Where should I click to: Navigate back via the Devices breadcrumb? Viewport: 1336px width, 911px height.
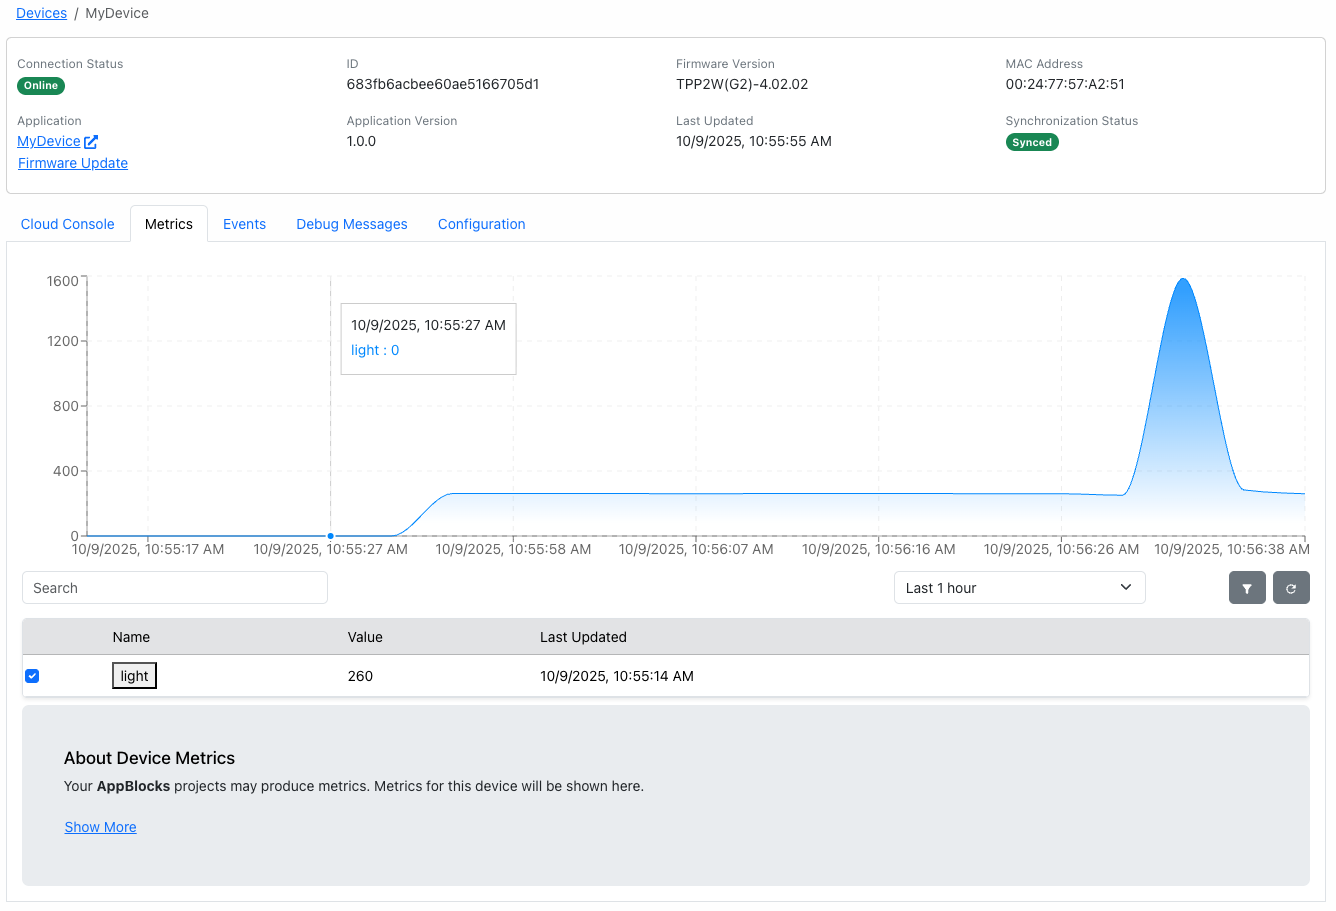click(x=41, y=13)
